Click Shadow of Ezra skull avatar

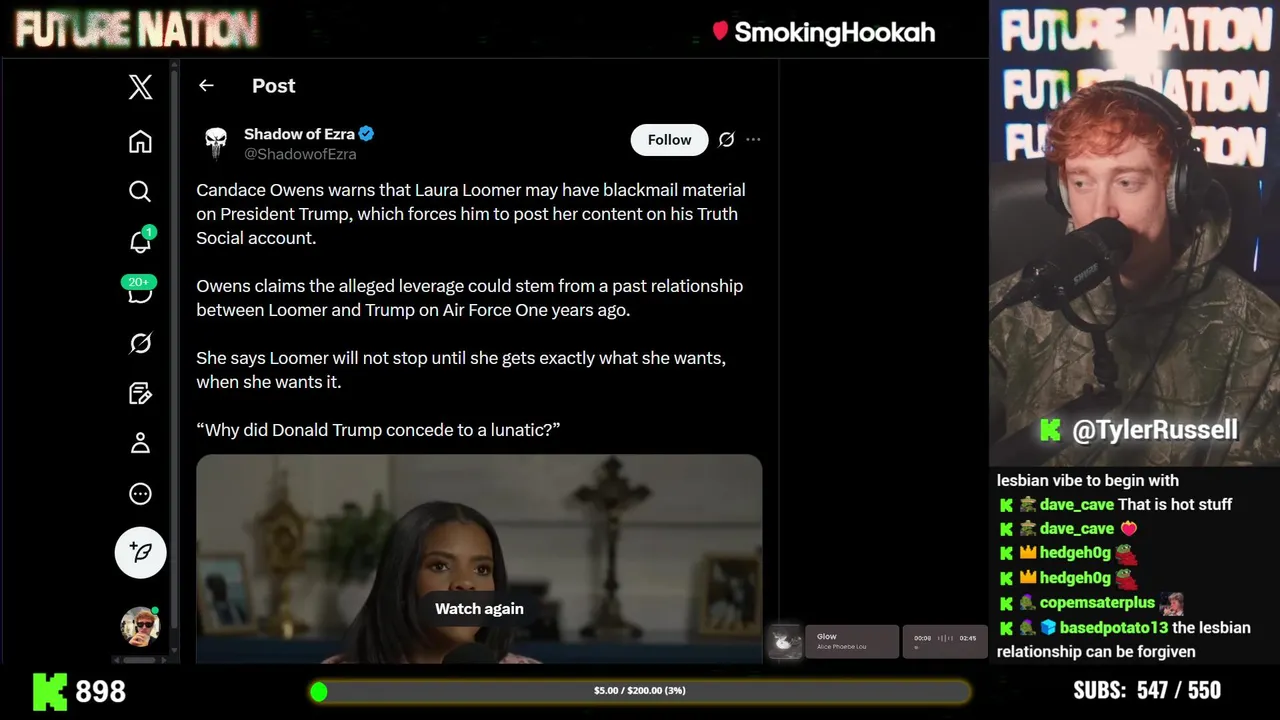tap(216, 143)
